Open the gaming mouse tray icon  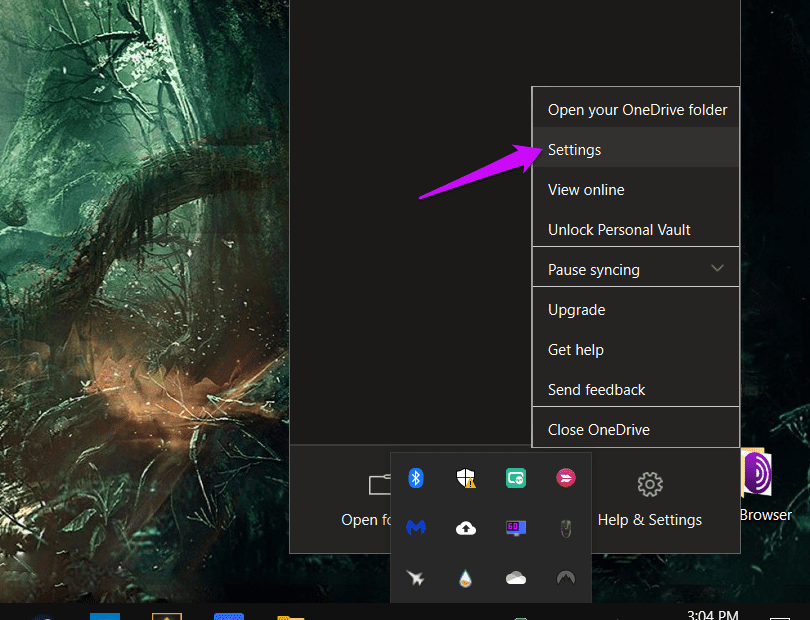pos(566,529)
